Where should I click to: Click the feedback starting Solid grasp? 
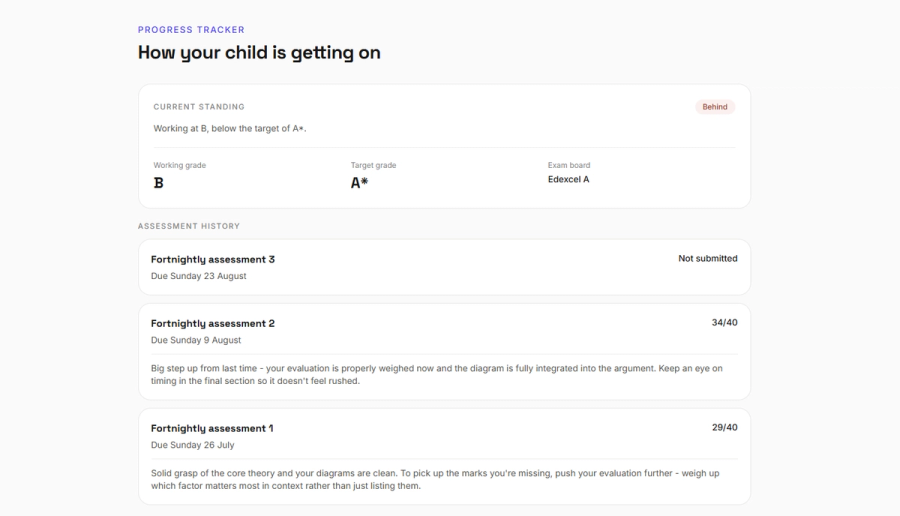click(x=435, y=480)
